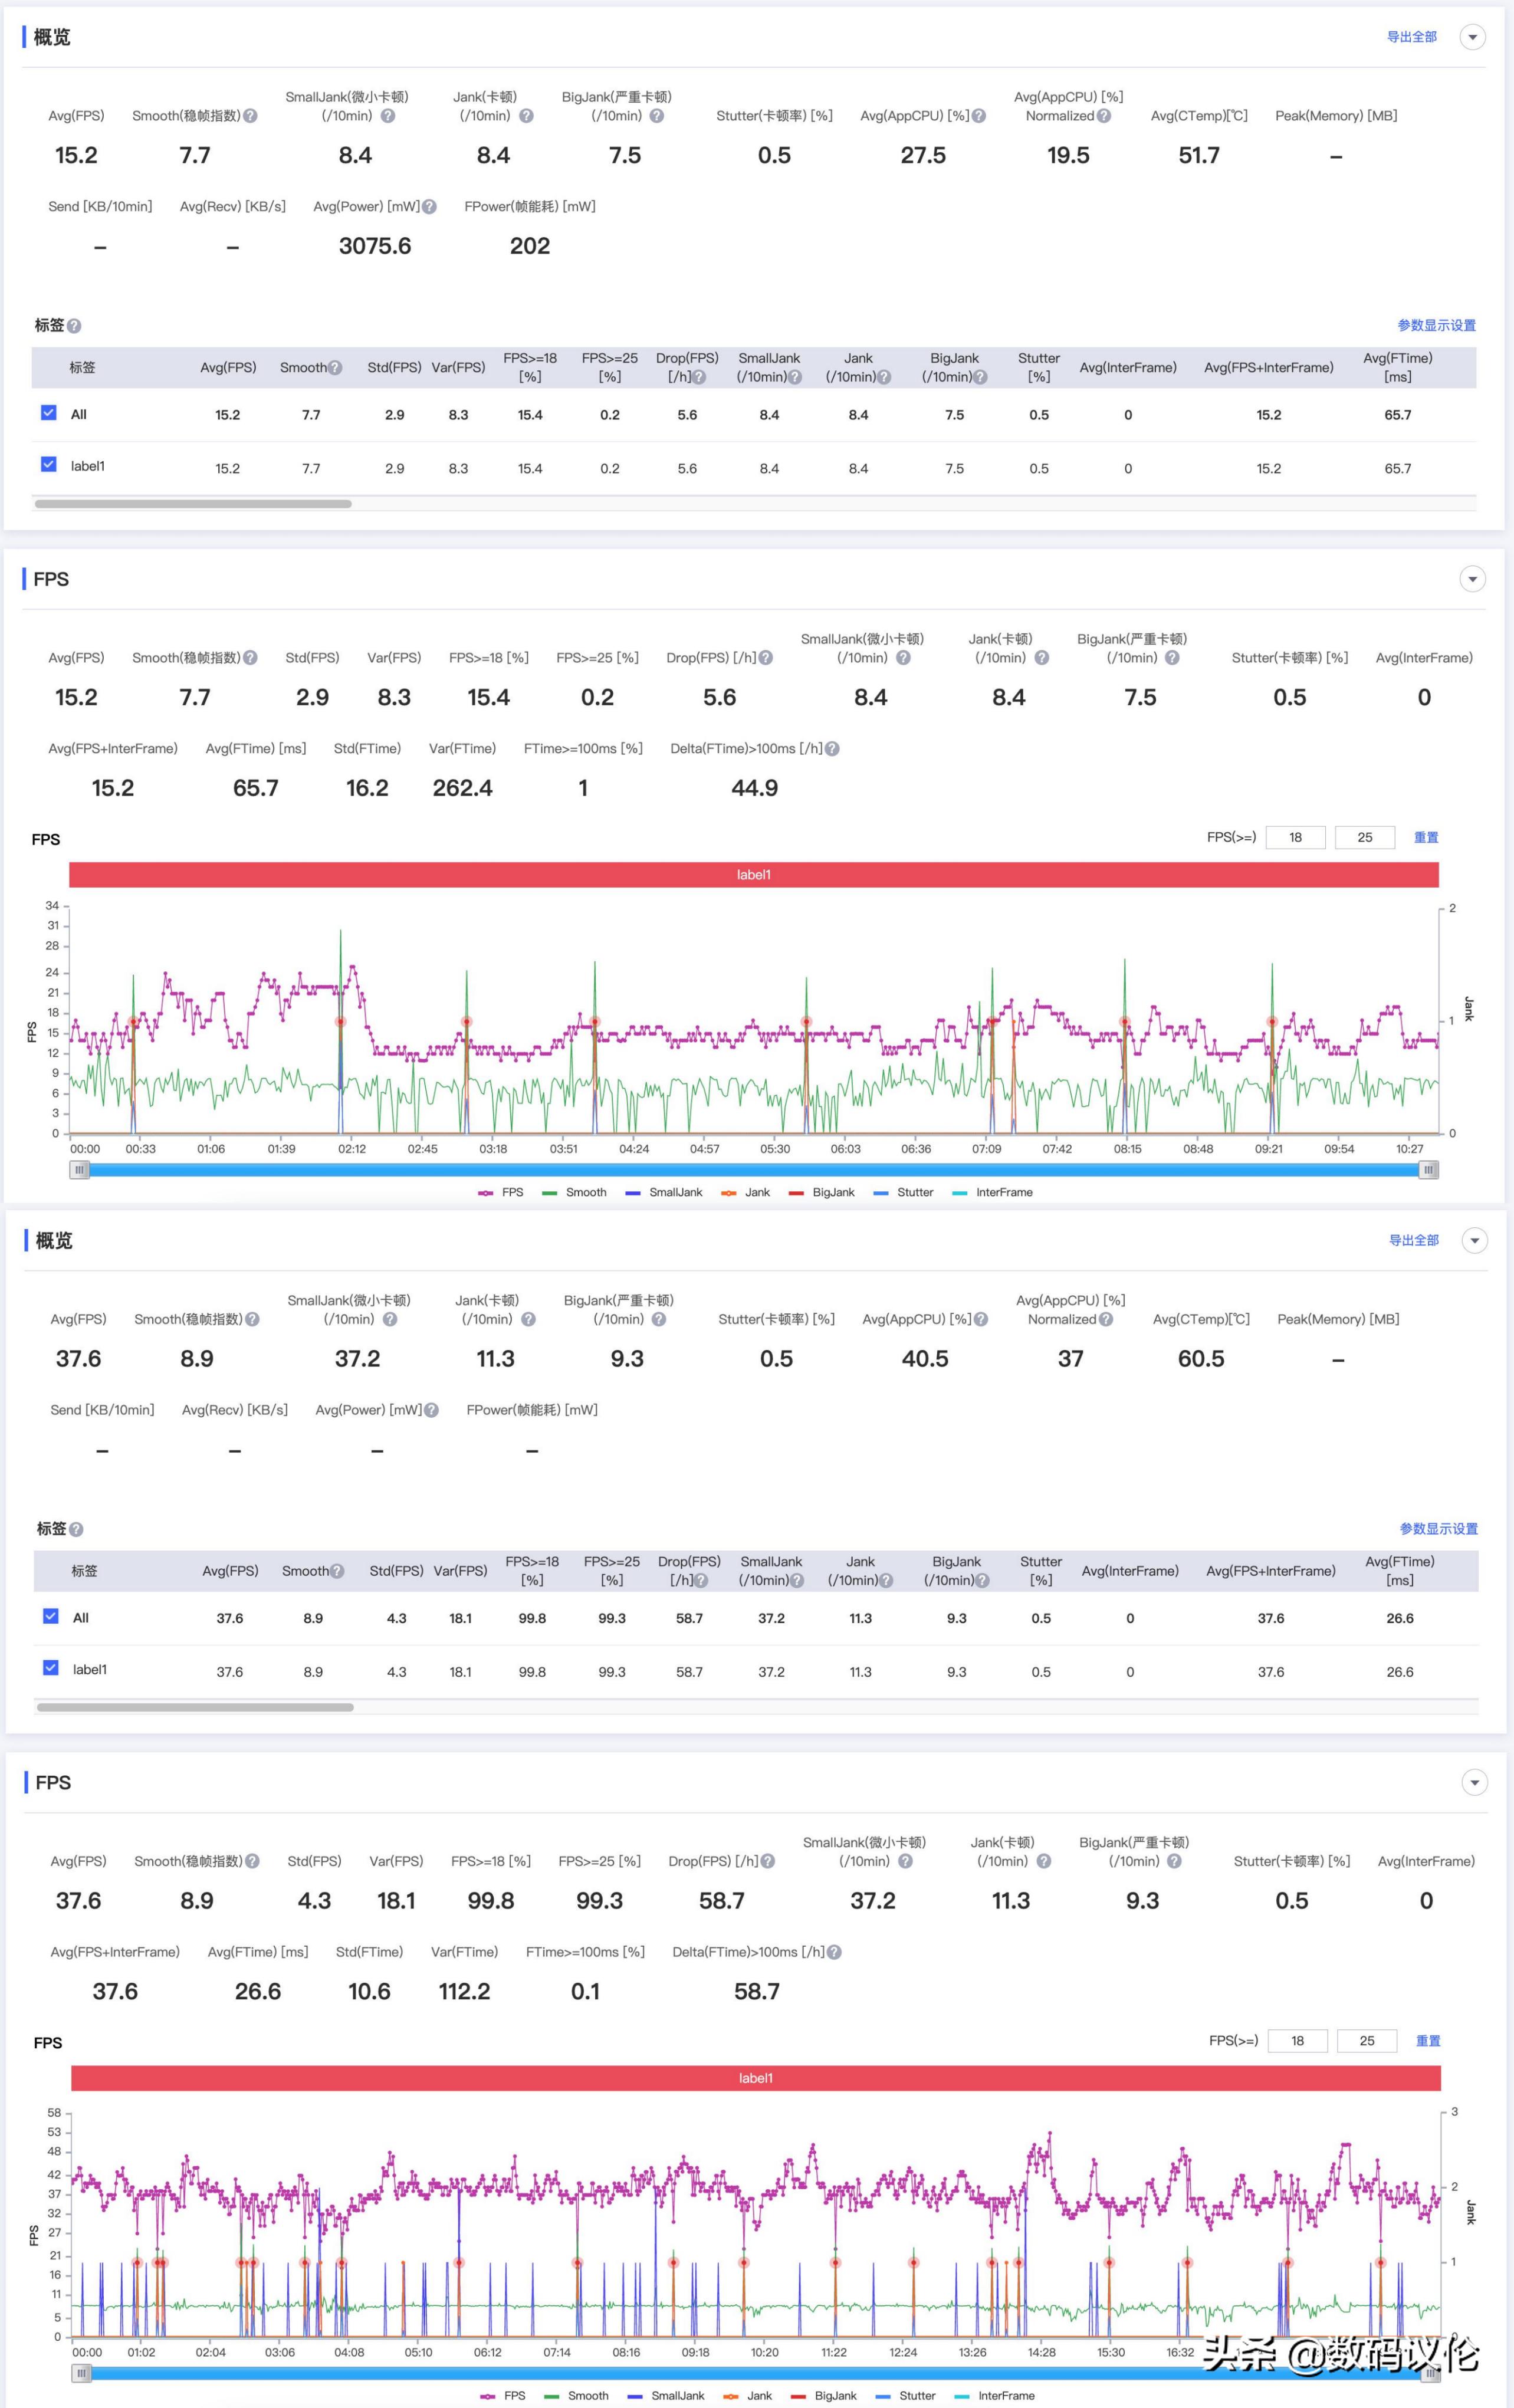Open 参数显示设置 in first label section
The image size is (1514, 2408).
[1436, 326]
